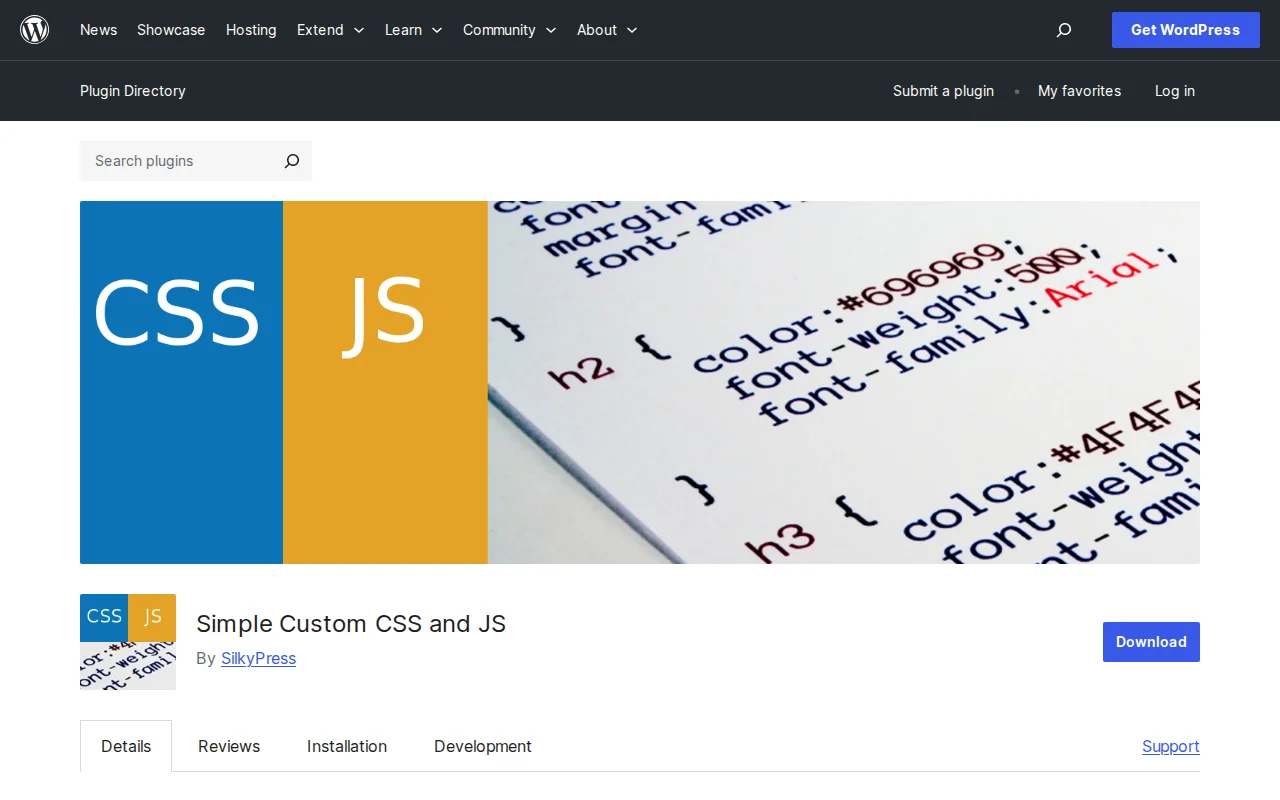The height and width of the screenshot is (800, 1280).
Task: Navigate to the Showcase page
Action: pos(170,30)
